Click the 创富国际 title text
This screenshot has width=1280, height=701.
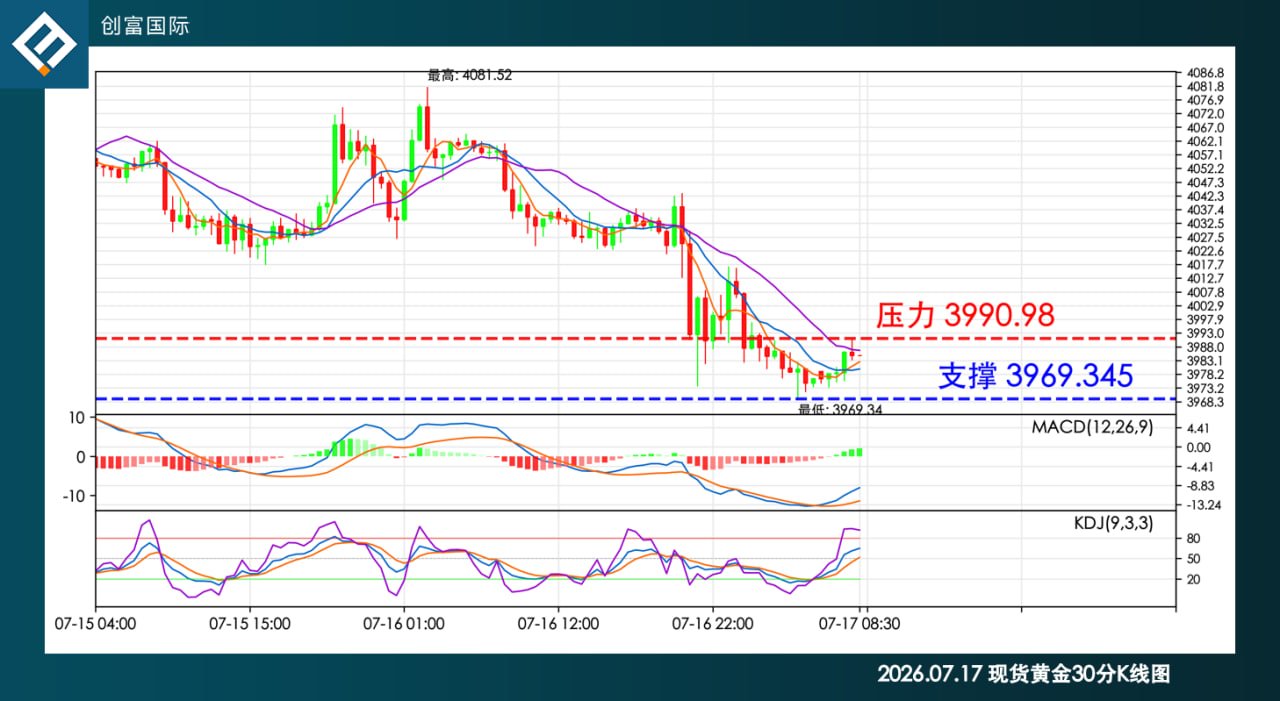[145, 26]
